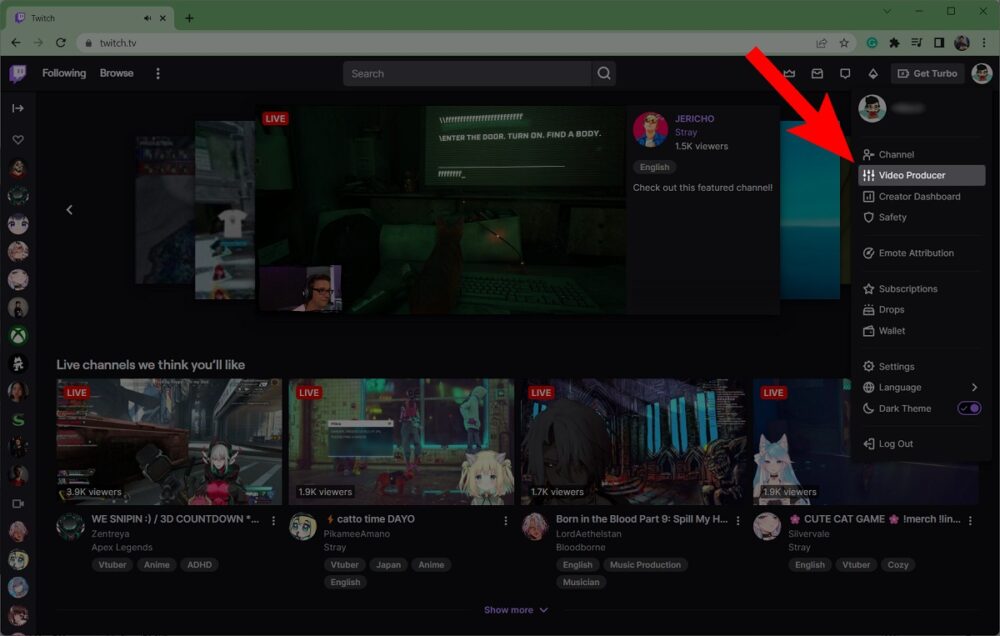1000x636 pixels.
Task: Click Show more below live channels
Action: click(516, 609)
